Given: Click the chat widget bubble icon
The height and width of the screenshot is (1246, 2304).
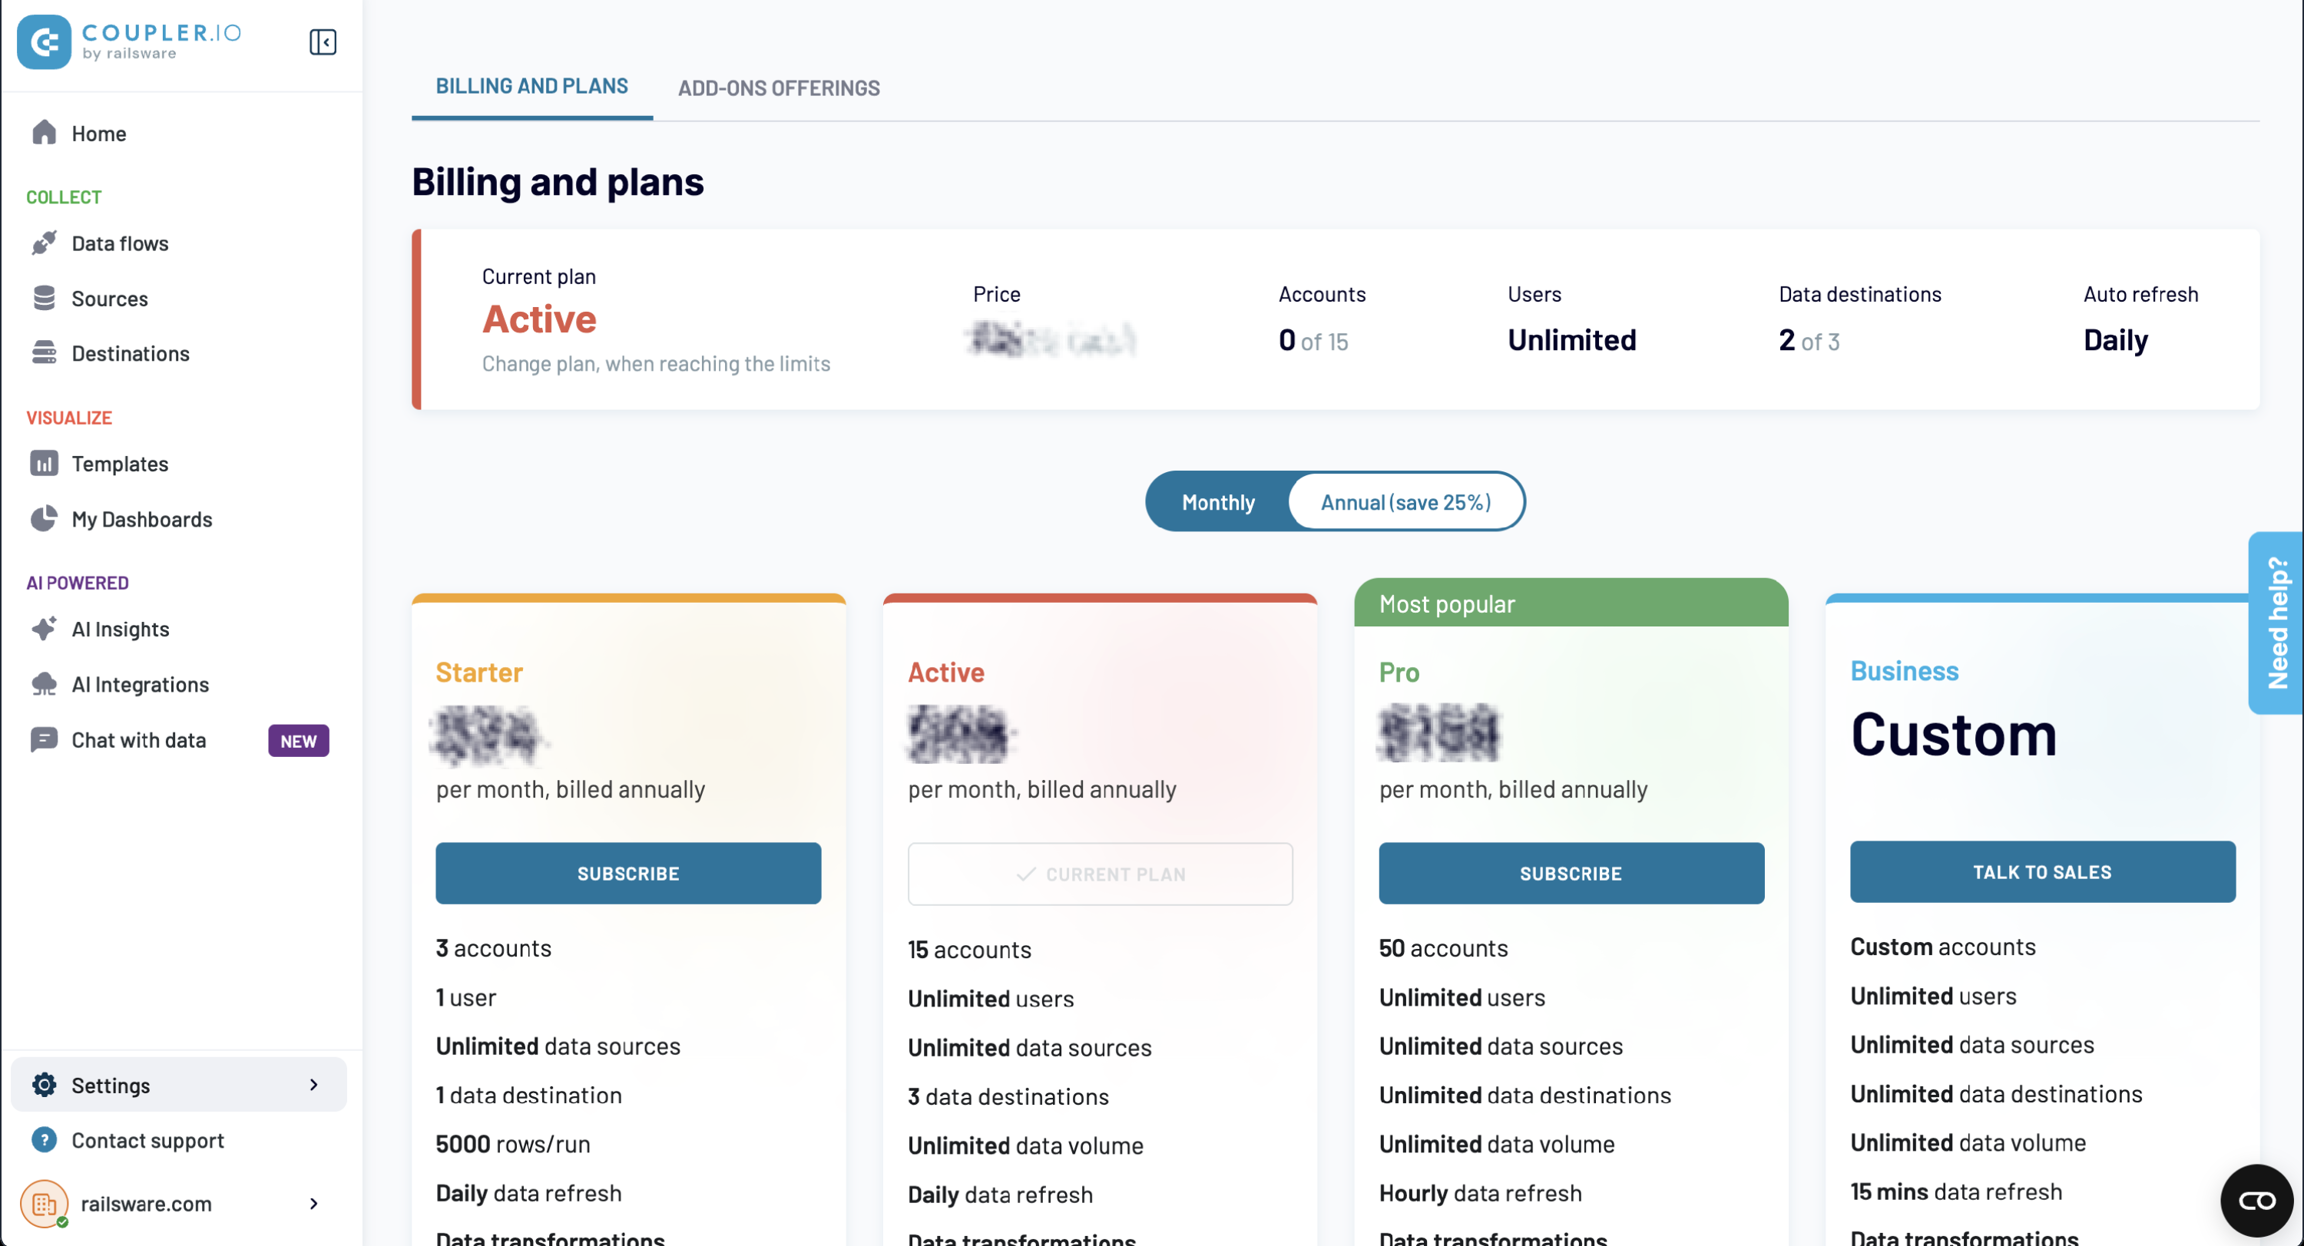Looking at the screenshot, I should (x=2256, y=1200).
